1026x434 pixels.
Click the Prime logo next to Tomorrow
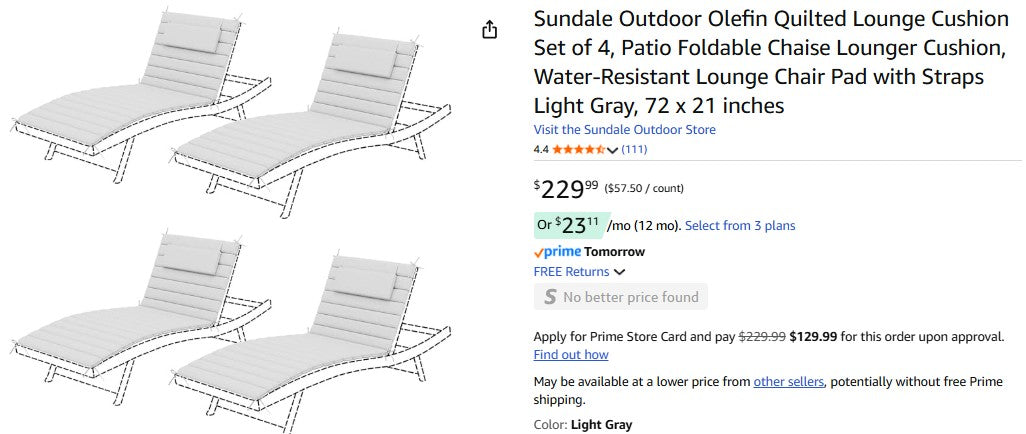(x=557, y=252)
